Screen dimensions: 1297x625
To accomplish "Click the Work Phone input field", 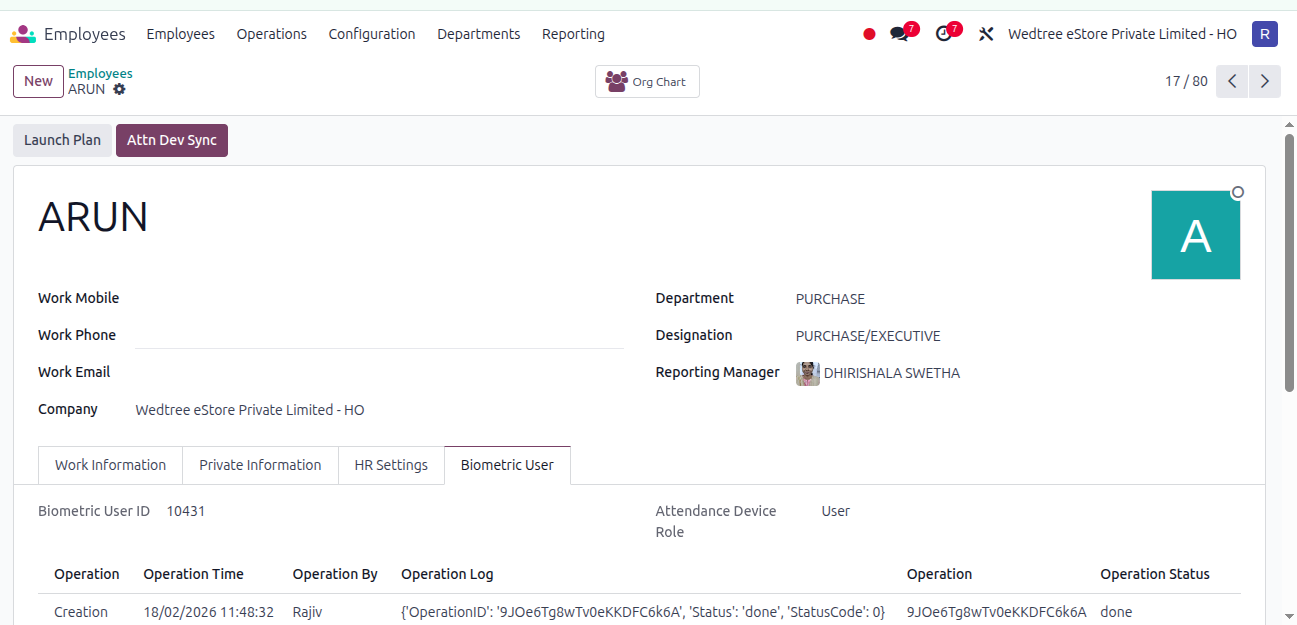I will [379, 335].
